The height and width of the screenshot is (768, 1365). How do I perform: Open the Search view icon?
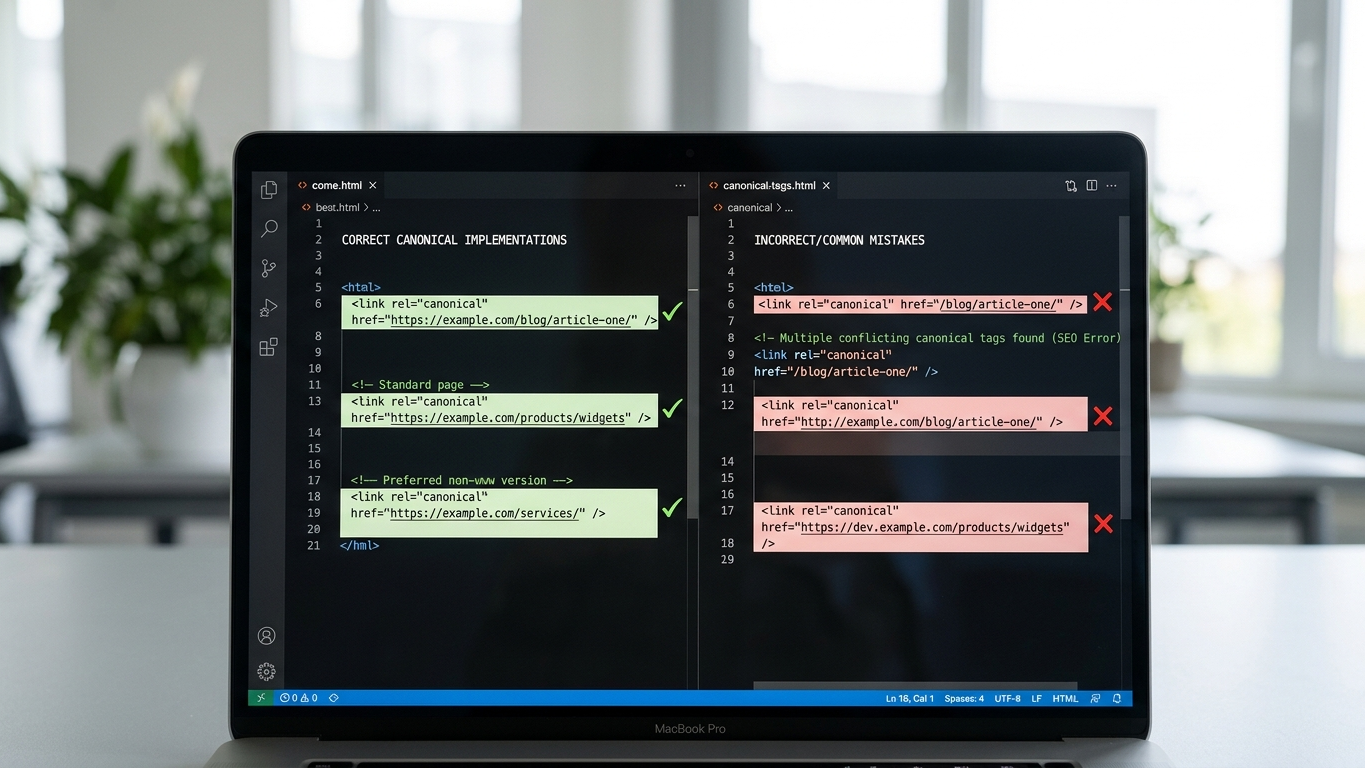point(268,229)
